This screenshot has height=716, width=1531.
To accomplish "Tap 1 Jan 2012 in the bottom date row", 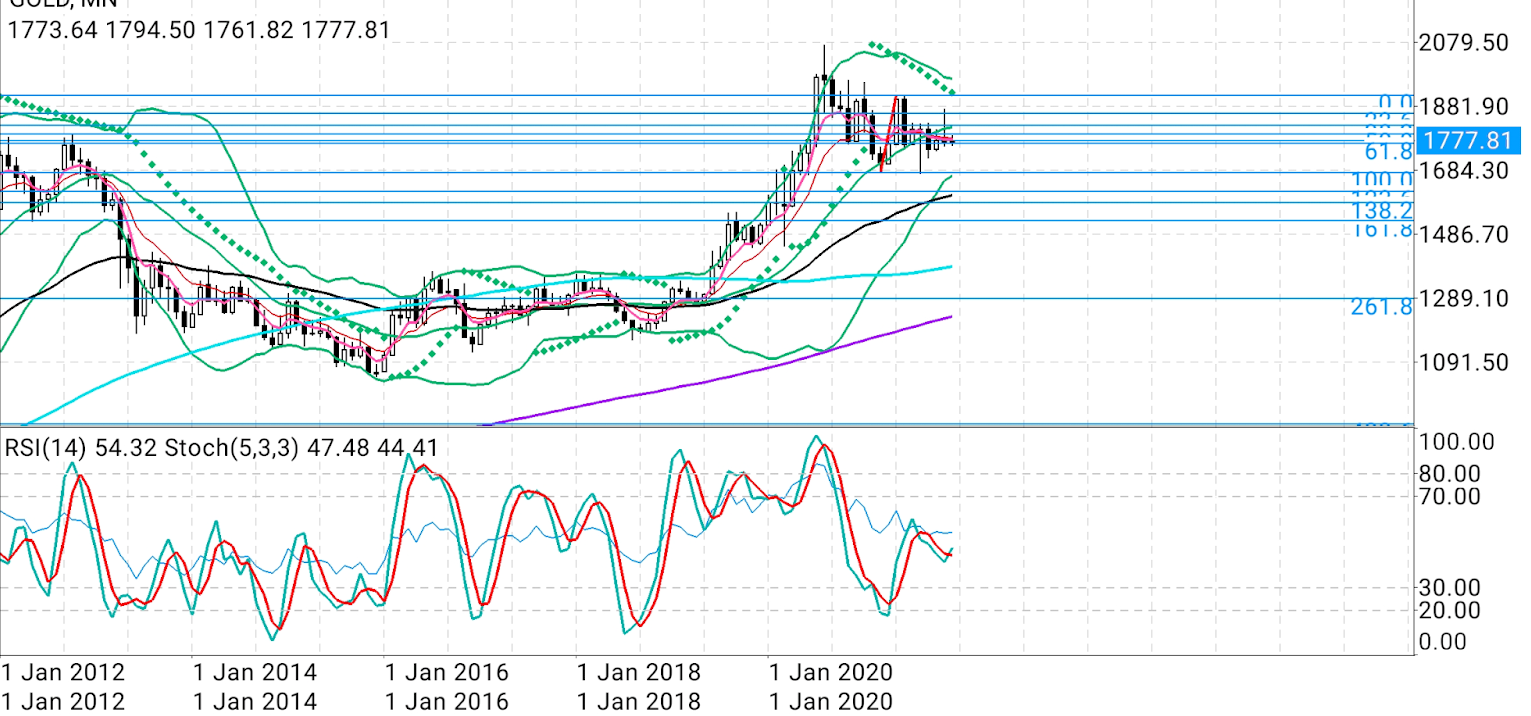I will coord(63,701).
